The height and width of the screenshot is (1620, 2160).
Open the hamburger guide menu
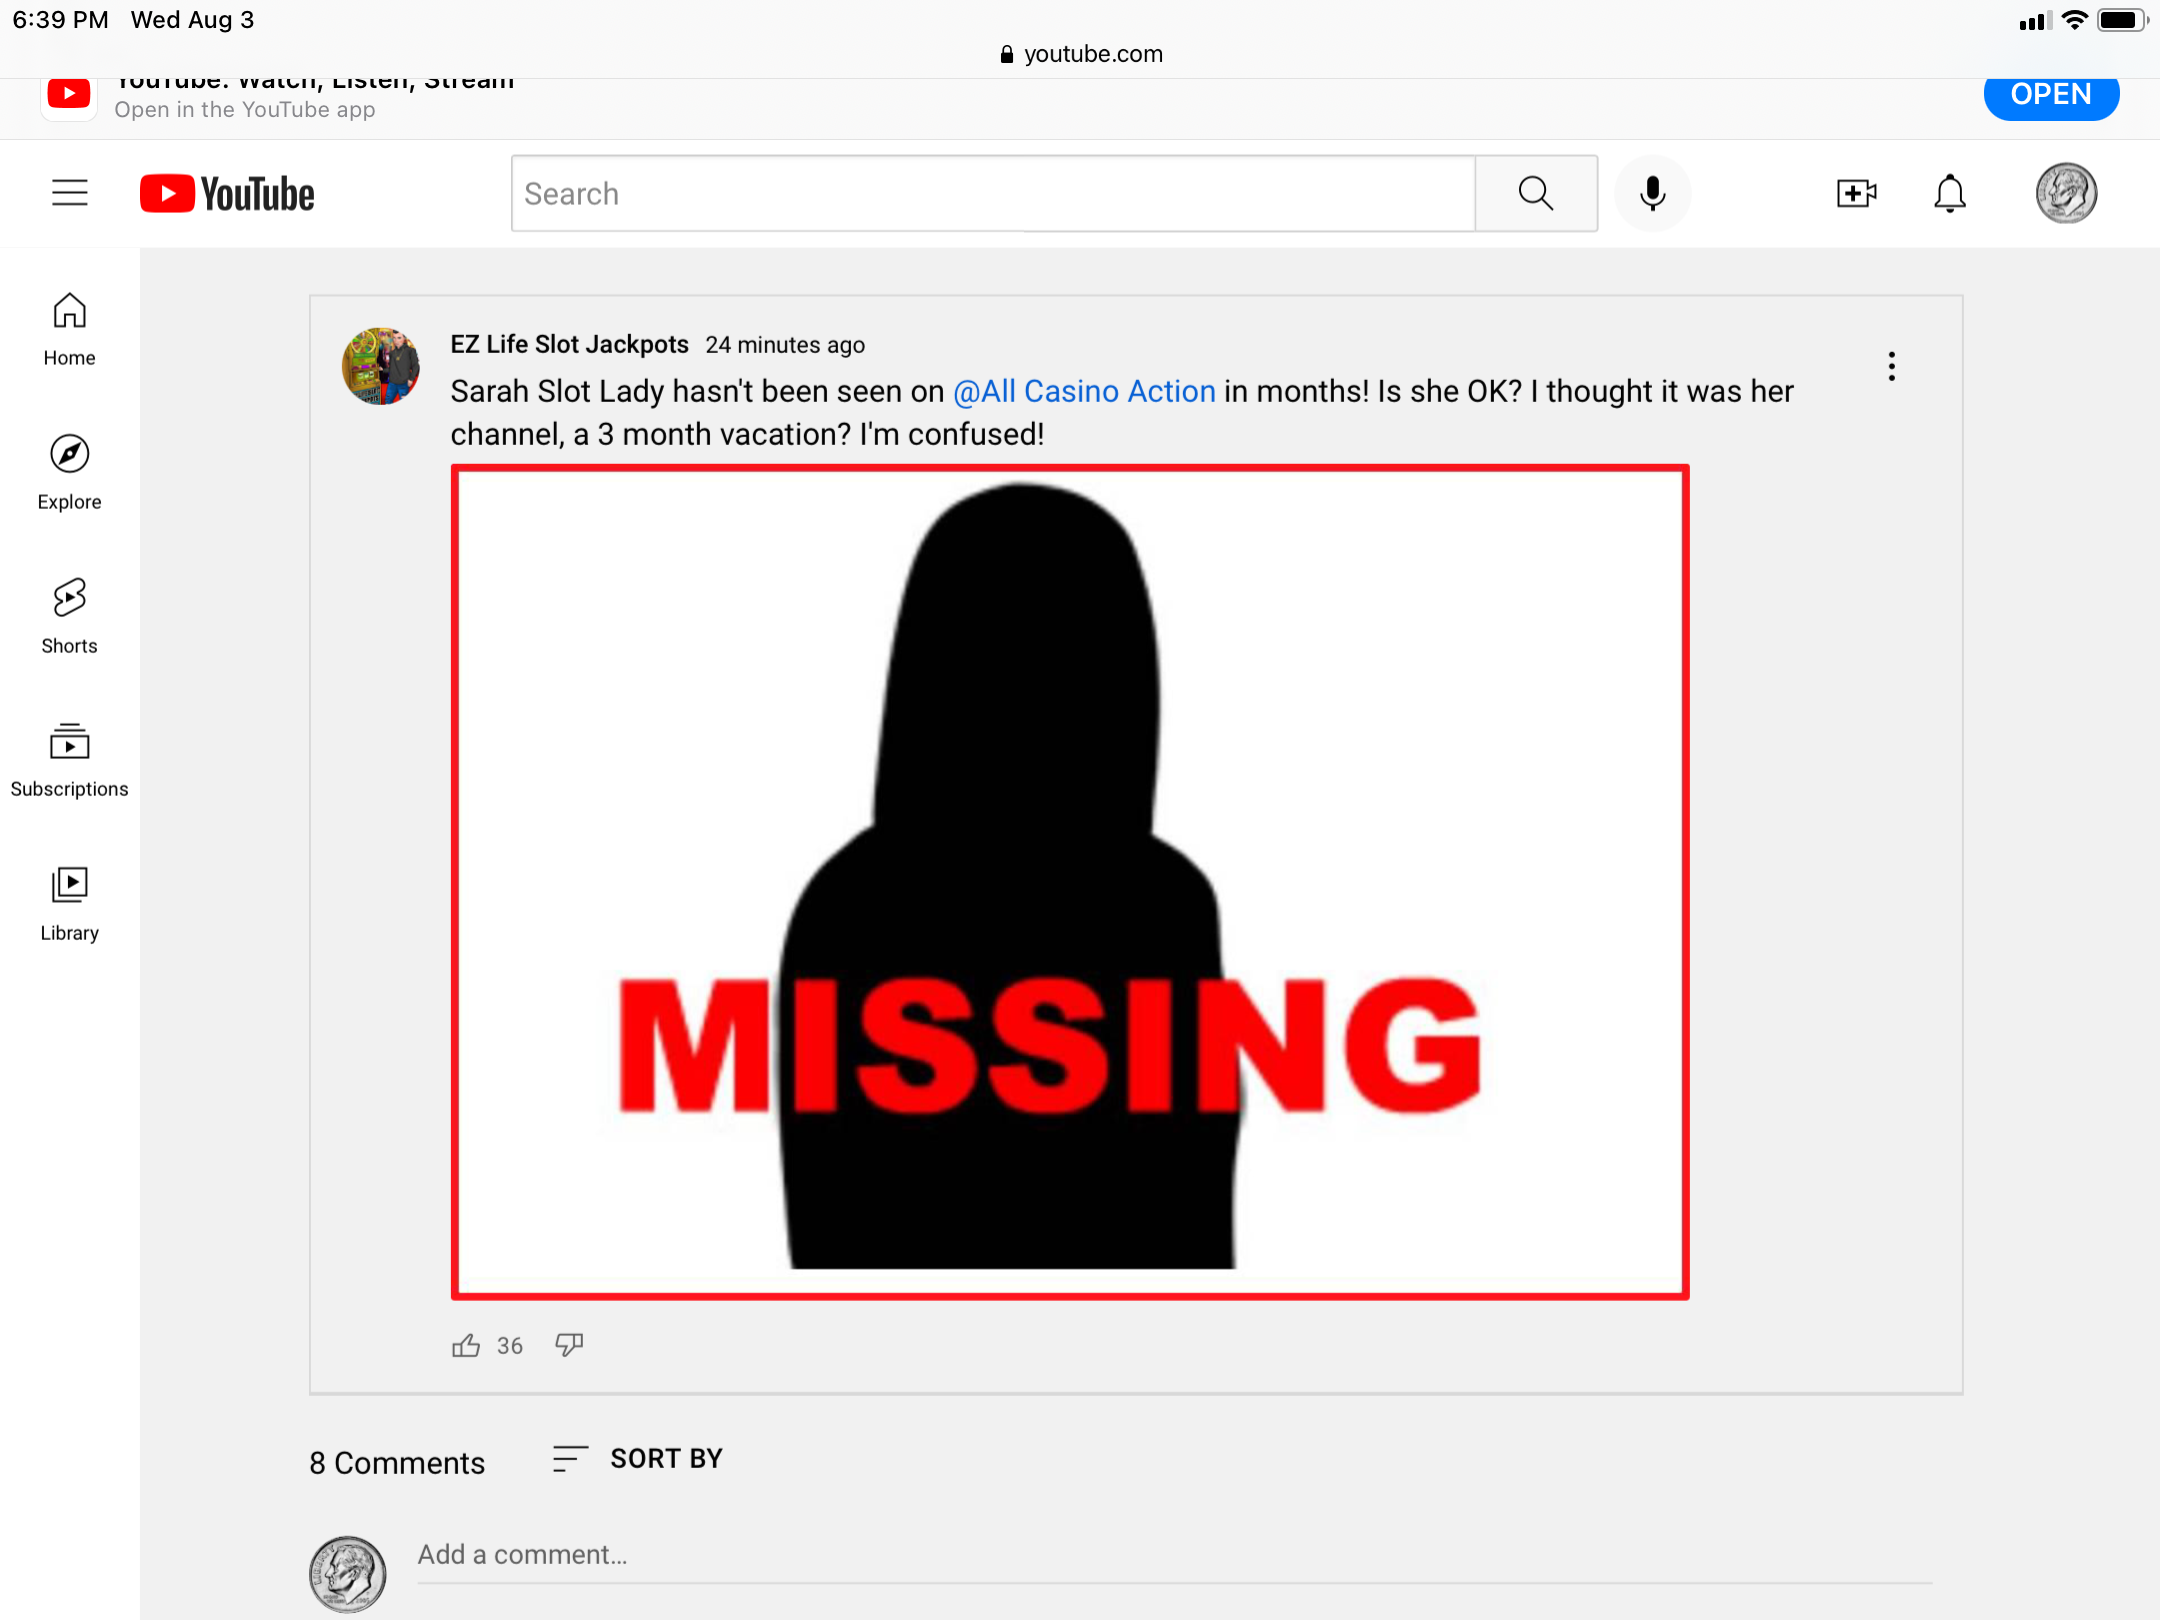tap(70, 192)
